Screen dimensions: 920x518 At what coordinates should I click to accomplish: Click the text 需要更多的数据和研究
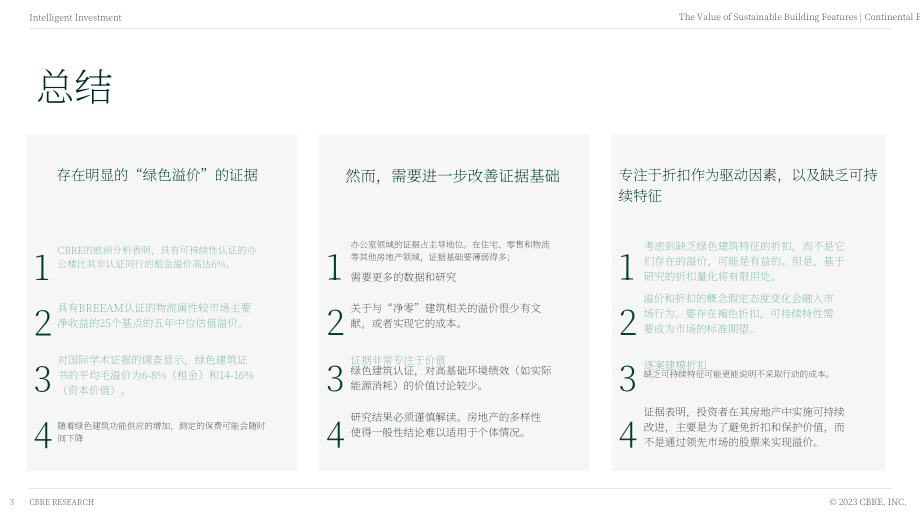pos(403,277)
